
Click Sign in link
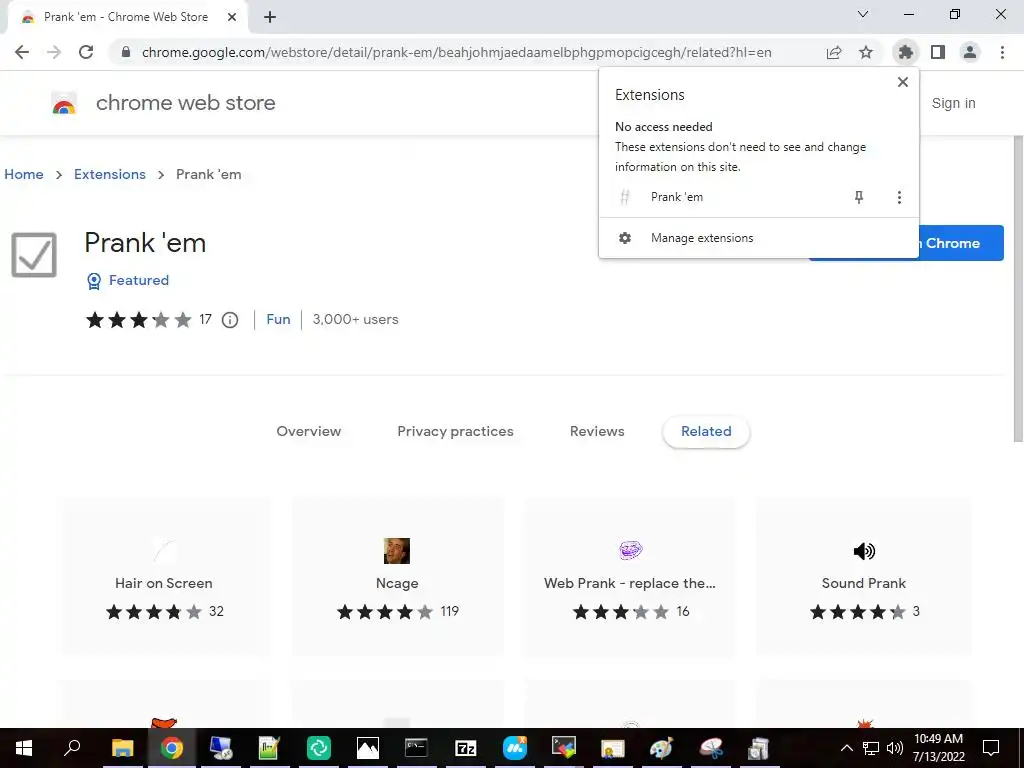(x=953, y=103)
